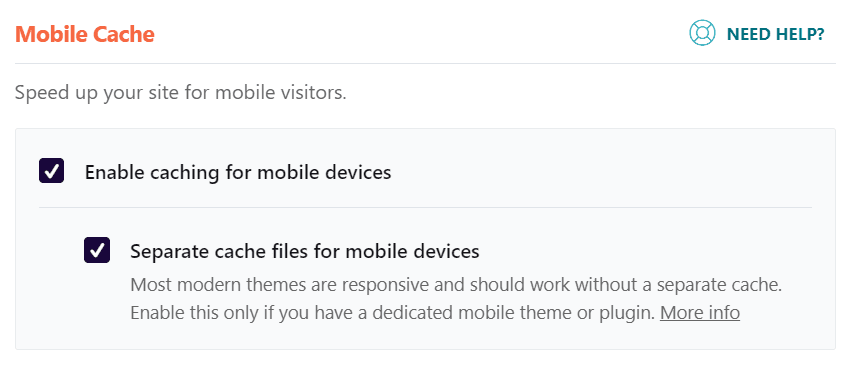Click the 'Separate cache files for mobile devices' label
858x376 pixels.
pos(305,251)
